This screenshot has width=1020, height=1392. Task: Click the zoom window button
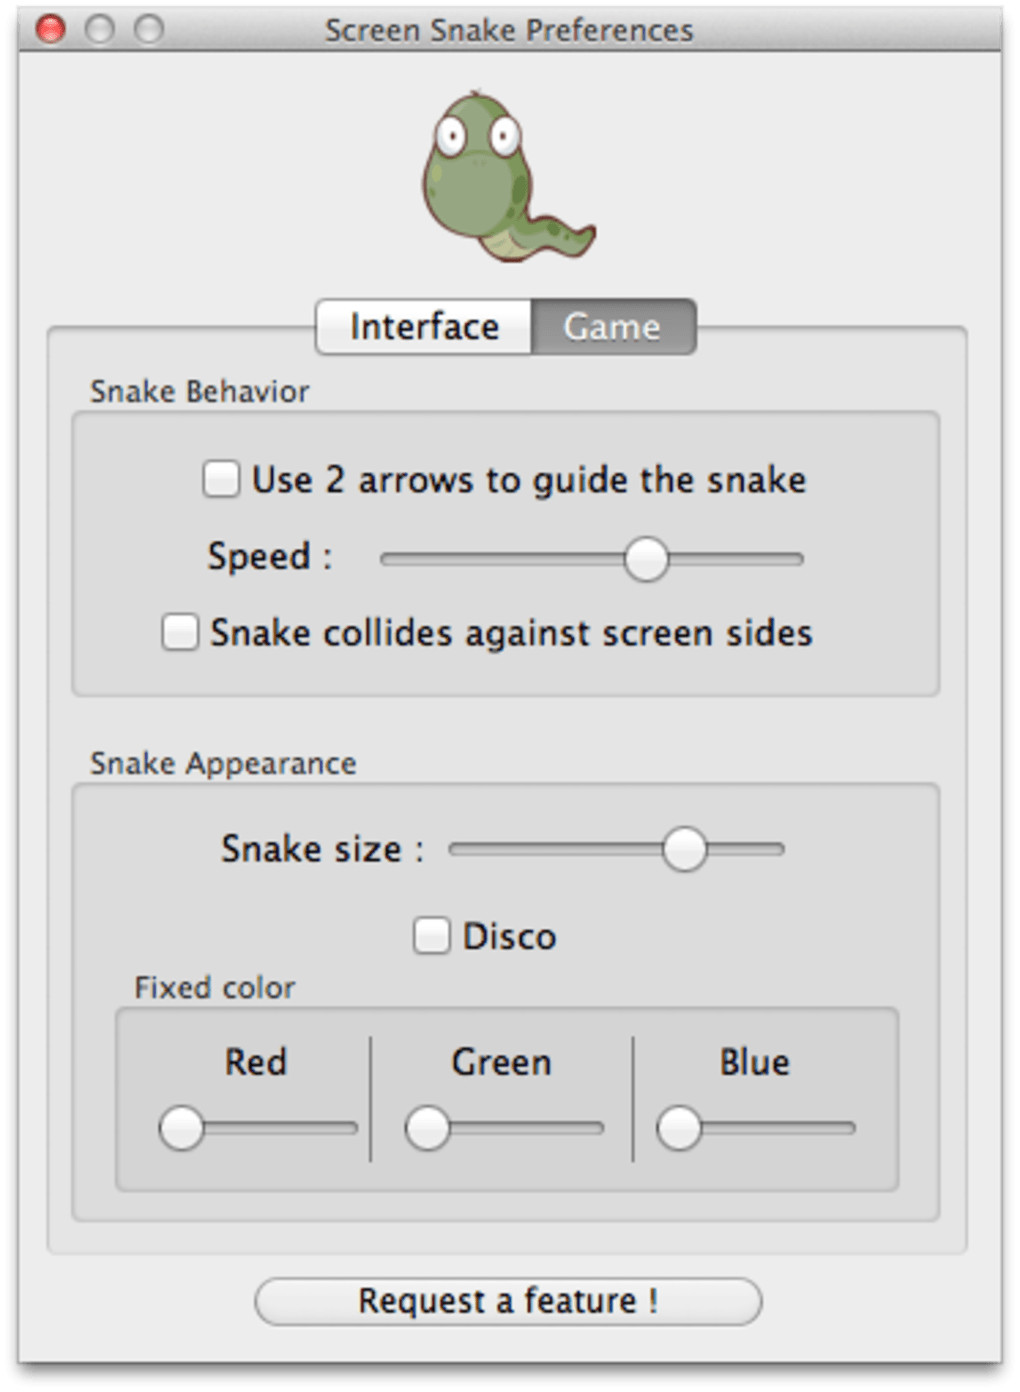pos(149,29)
